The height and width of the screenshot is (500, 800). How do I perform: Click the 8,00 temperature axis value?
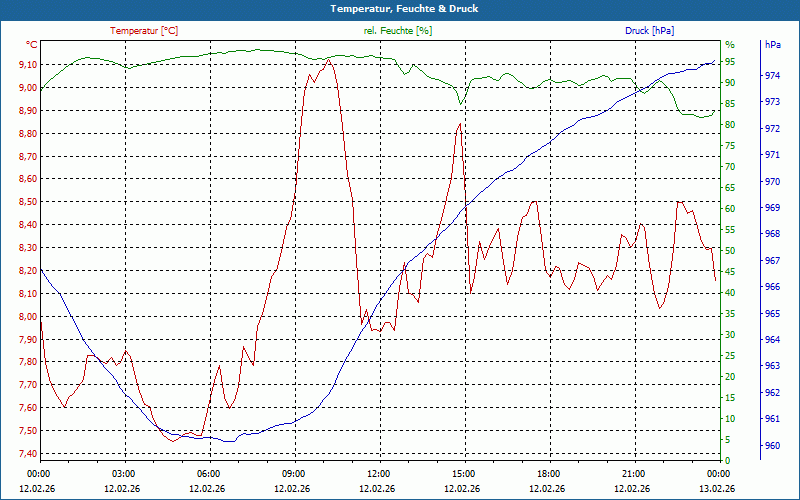tap(28, 316)
